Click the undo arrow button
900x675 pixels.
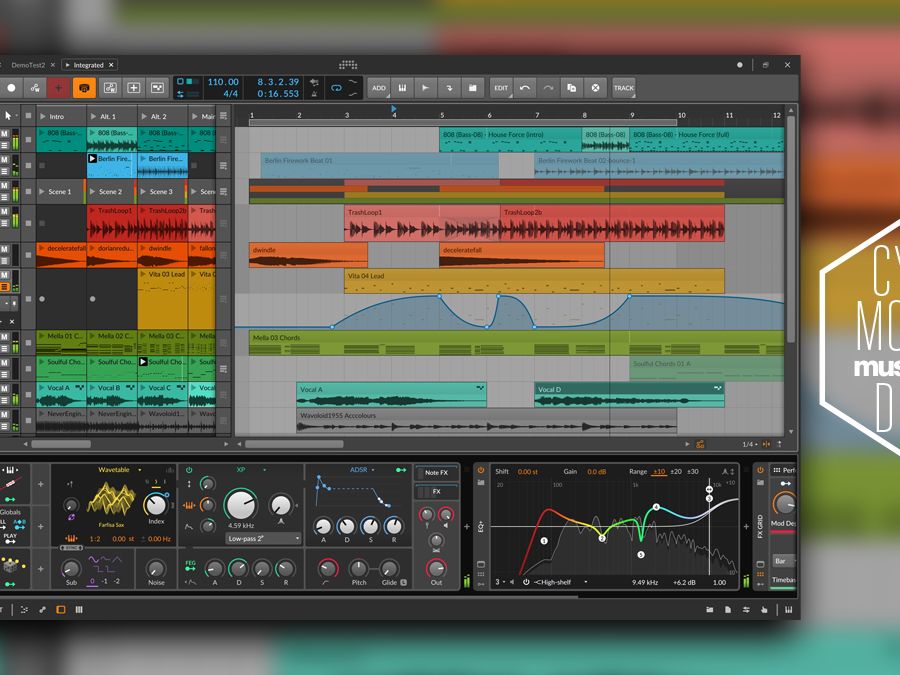point(525,88)
